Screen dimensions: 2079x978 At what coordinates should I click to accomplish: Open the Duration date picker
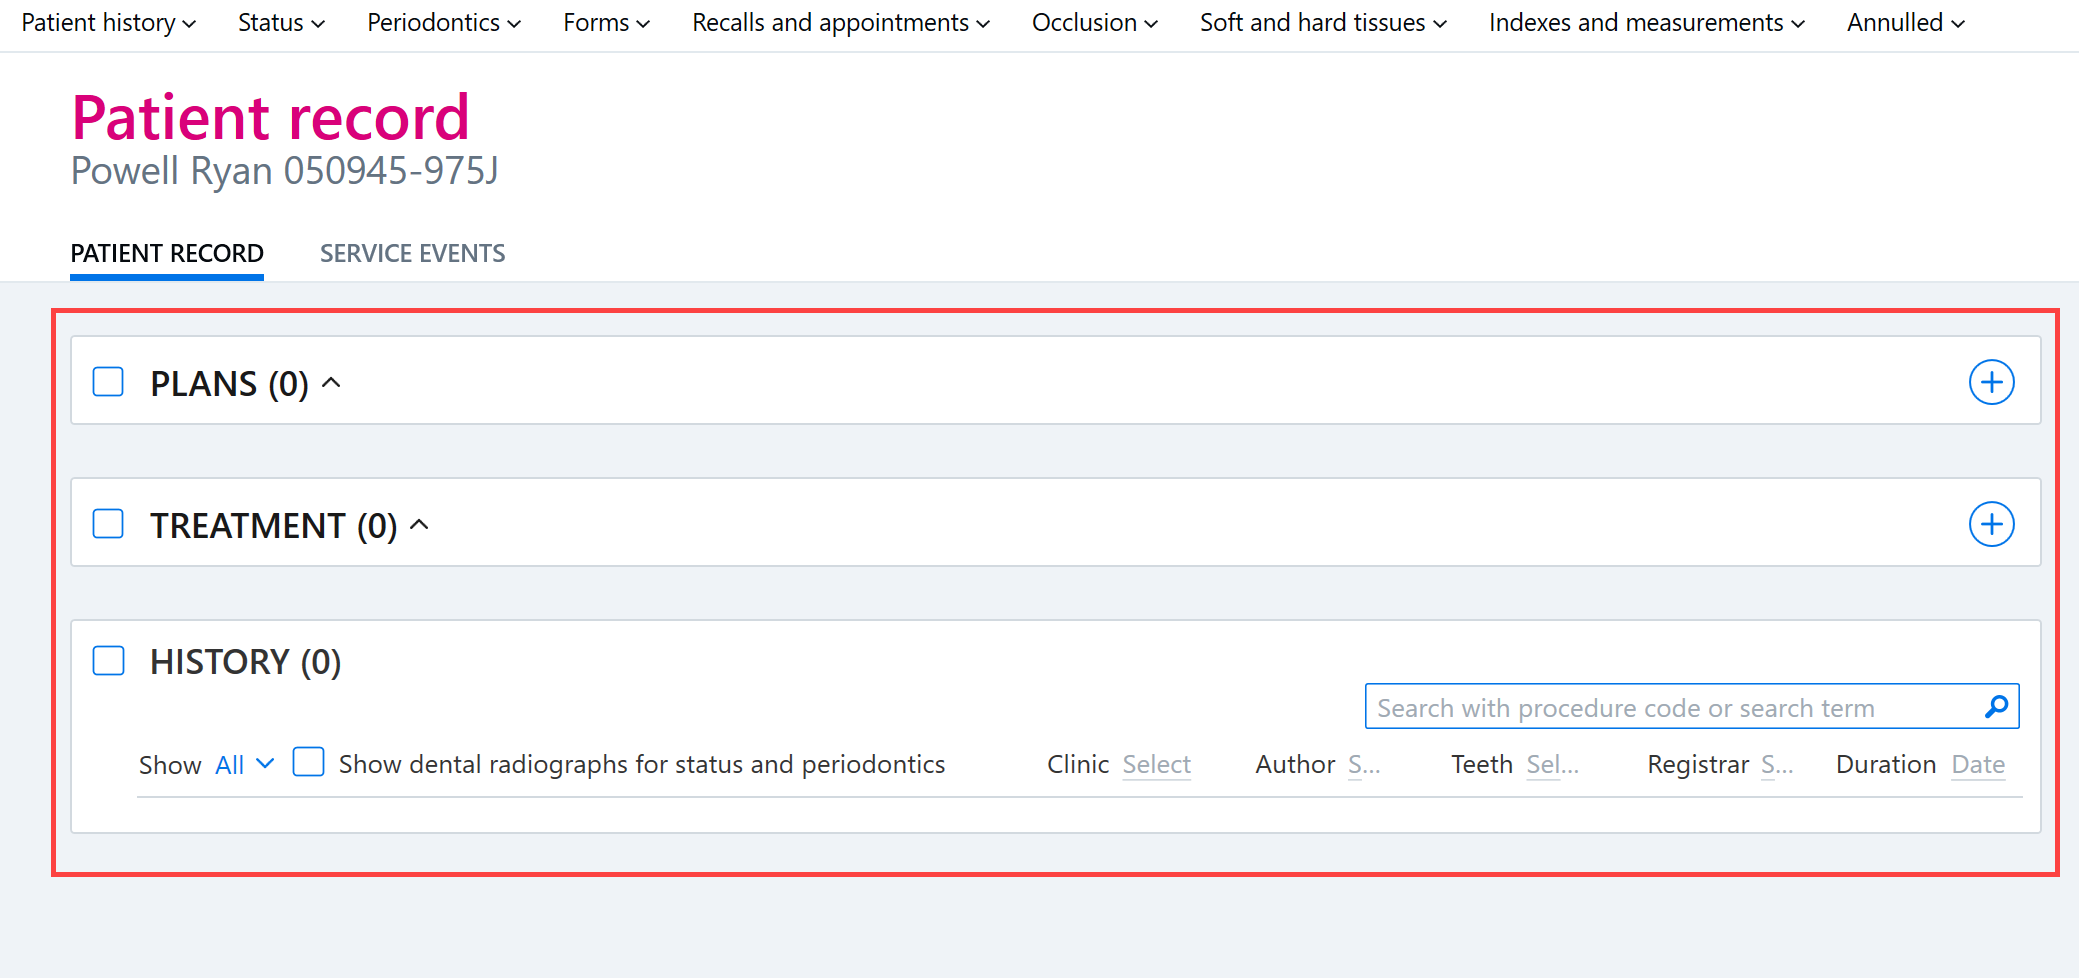[1978, 765]
